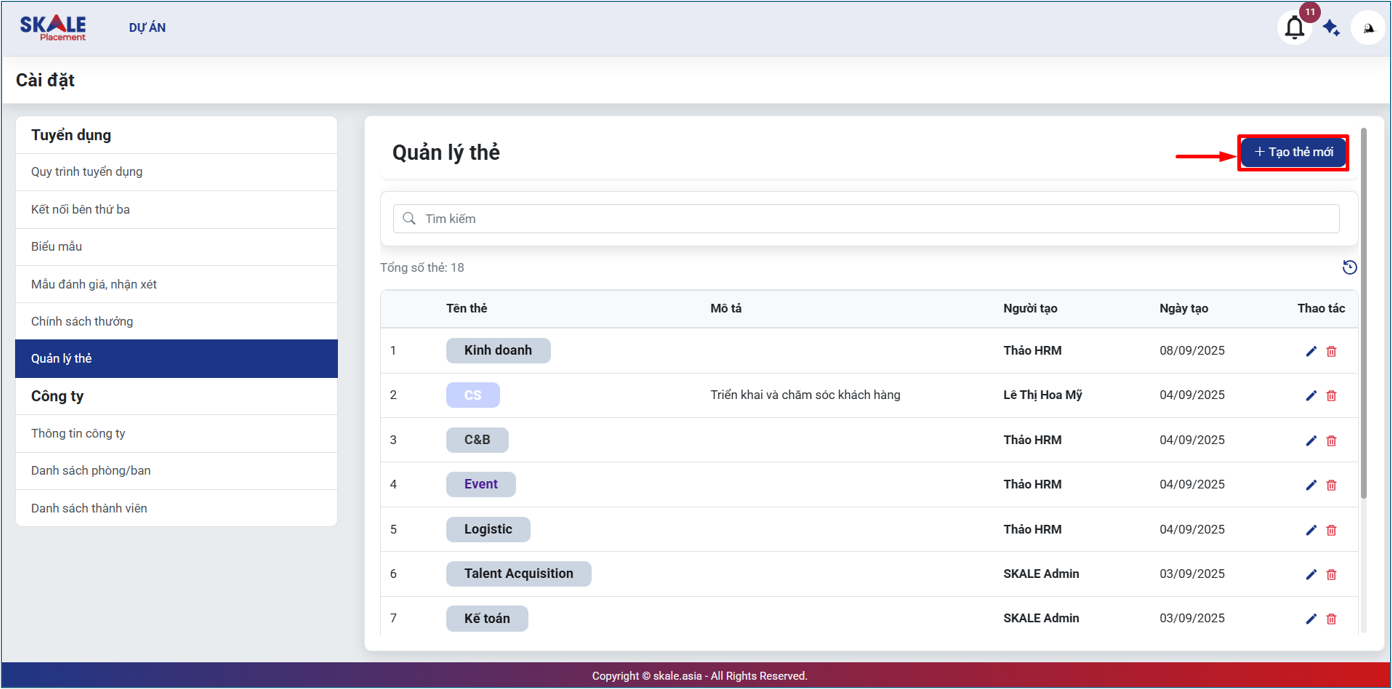The image size is (1392, 689).
Task: Focus the Tìm kiếm search field
Action: 866,218
